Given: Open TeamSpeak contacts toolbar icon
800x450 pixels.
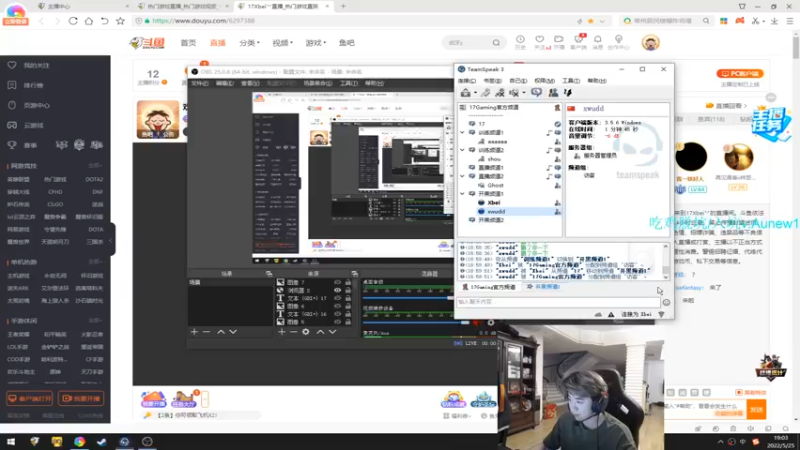Looking at the screenshot, I should [553, 92].
